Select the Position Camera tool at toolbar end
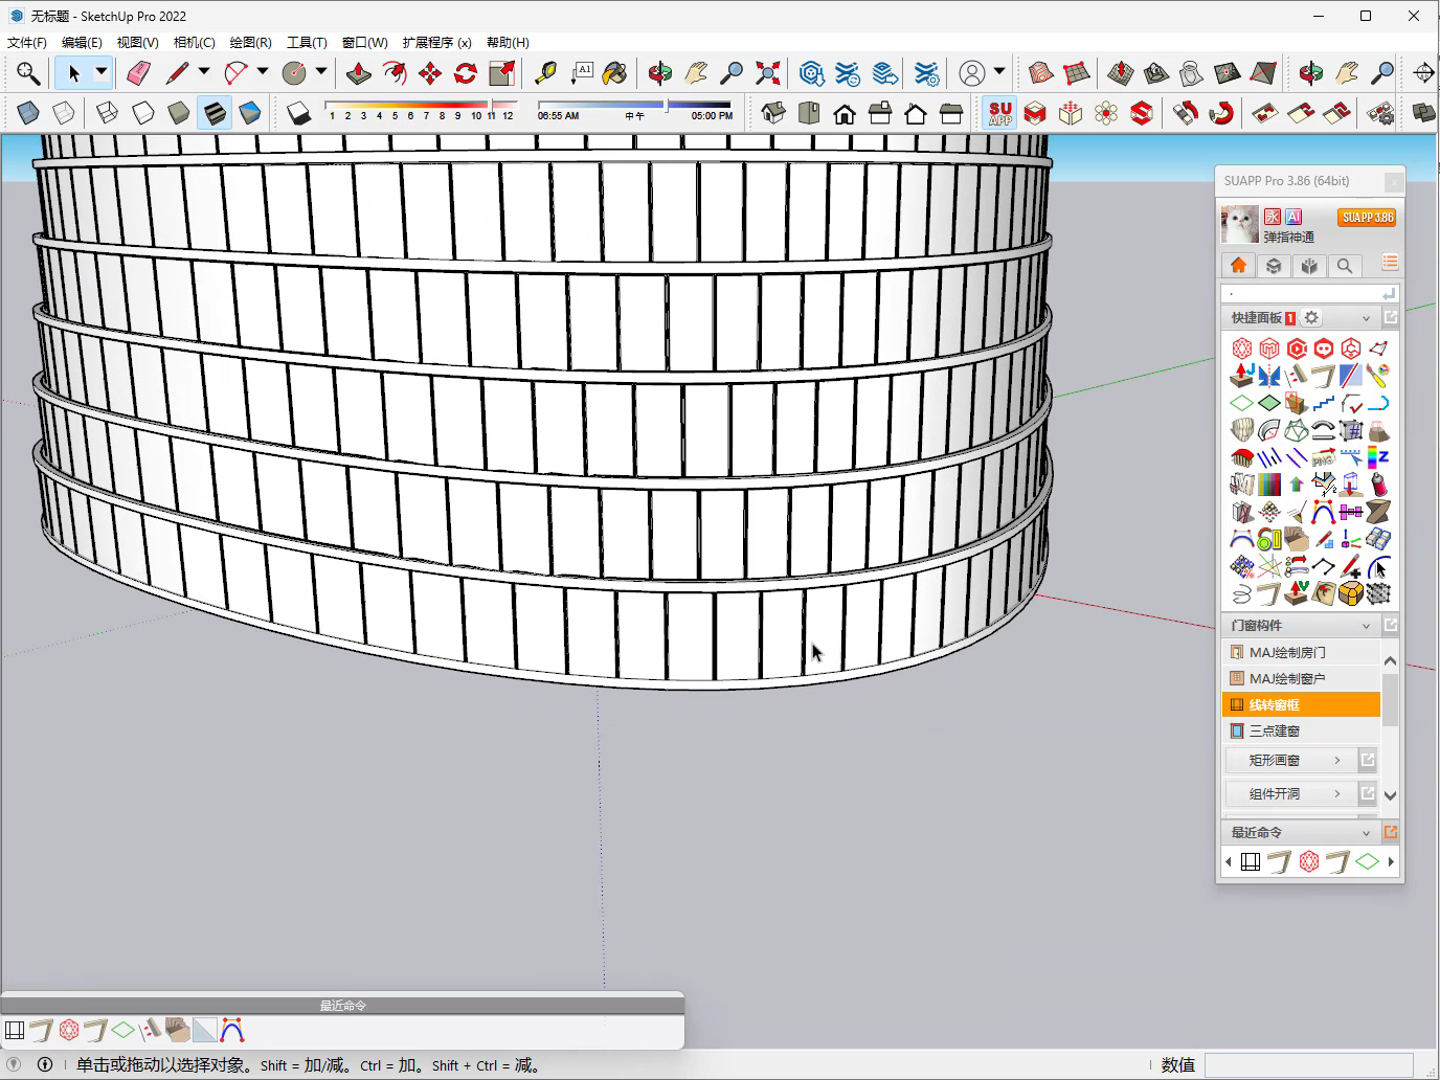Screen dimensions: 1440x1080 pyautogui.click(x=1424, y=73)
